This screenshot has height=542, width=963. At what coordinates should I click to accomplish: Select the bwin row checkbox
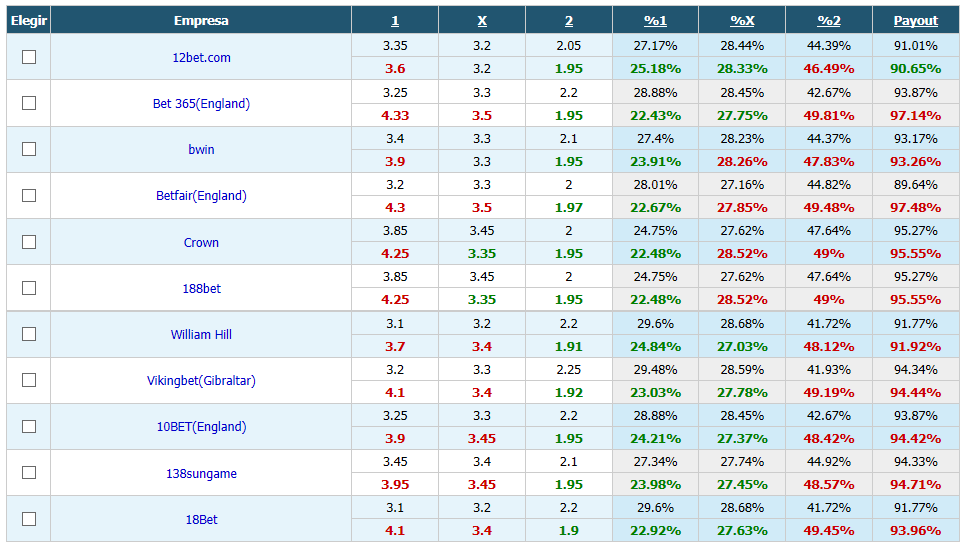point(29,149)
